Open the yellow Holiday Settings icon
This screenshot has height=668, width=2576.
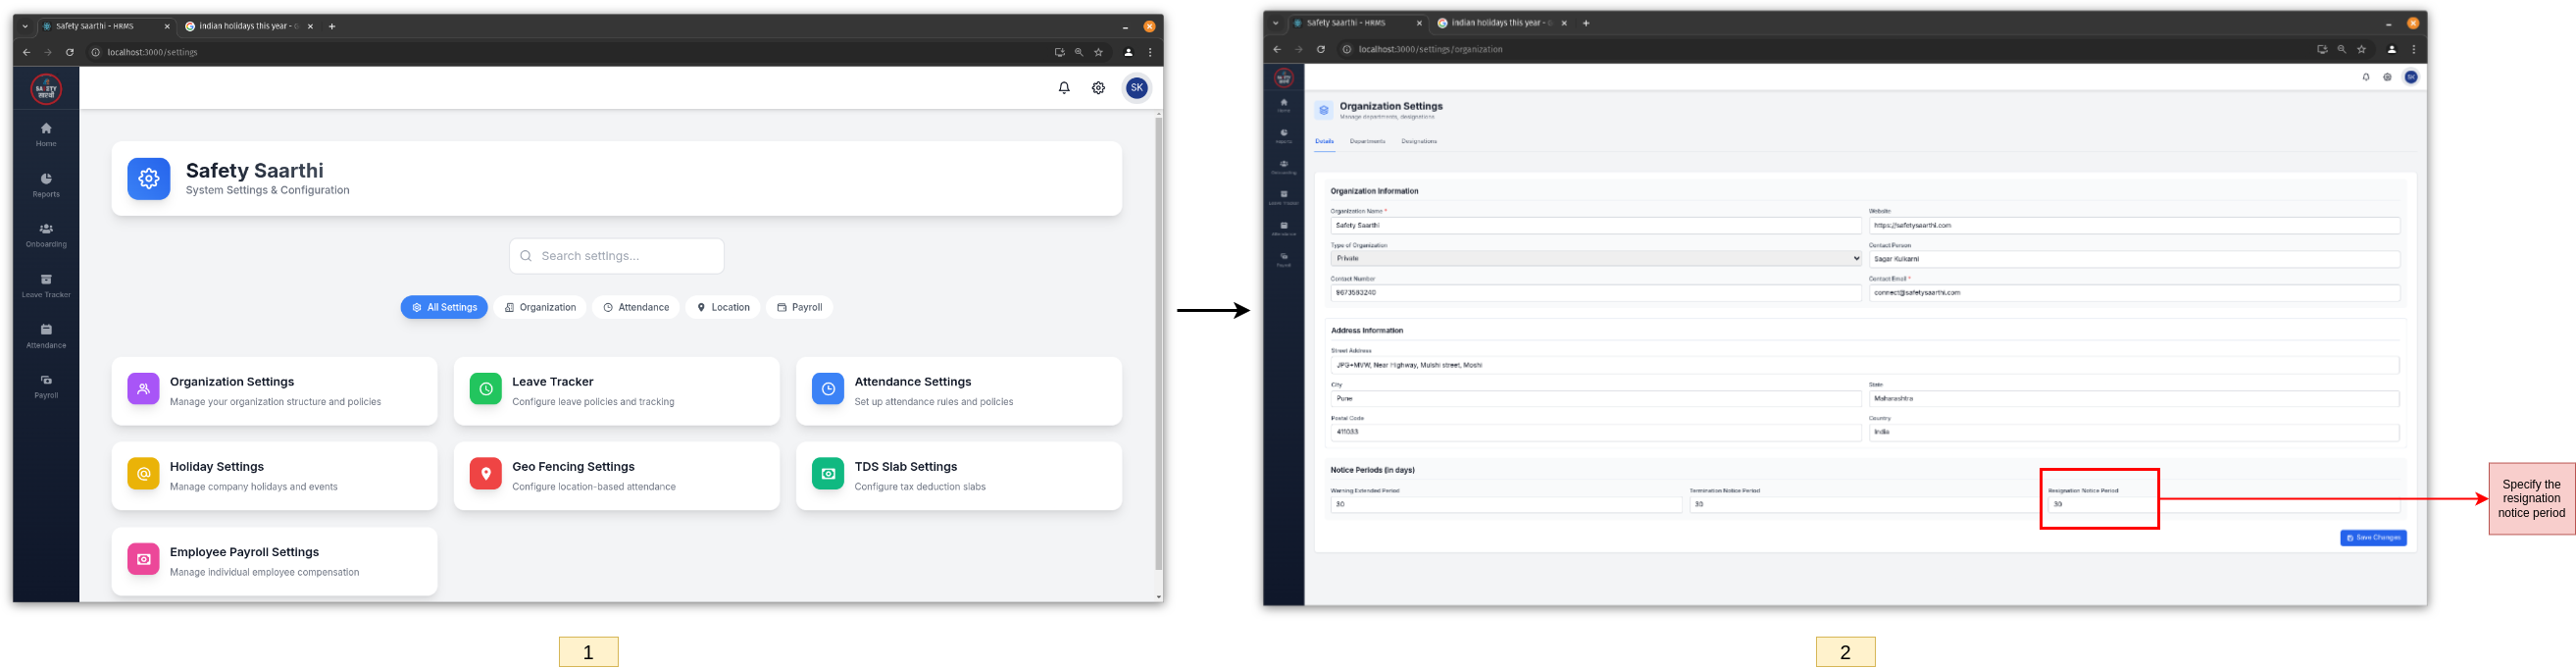pos(143,474)
